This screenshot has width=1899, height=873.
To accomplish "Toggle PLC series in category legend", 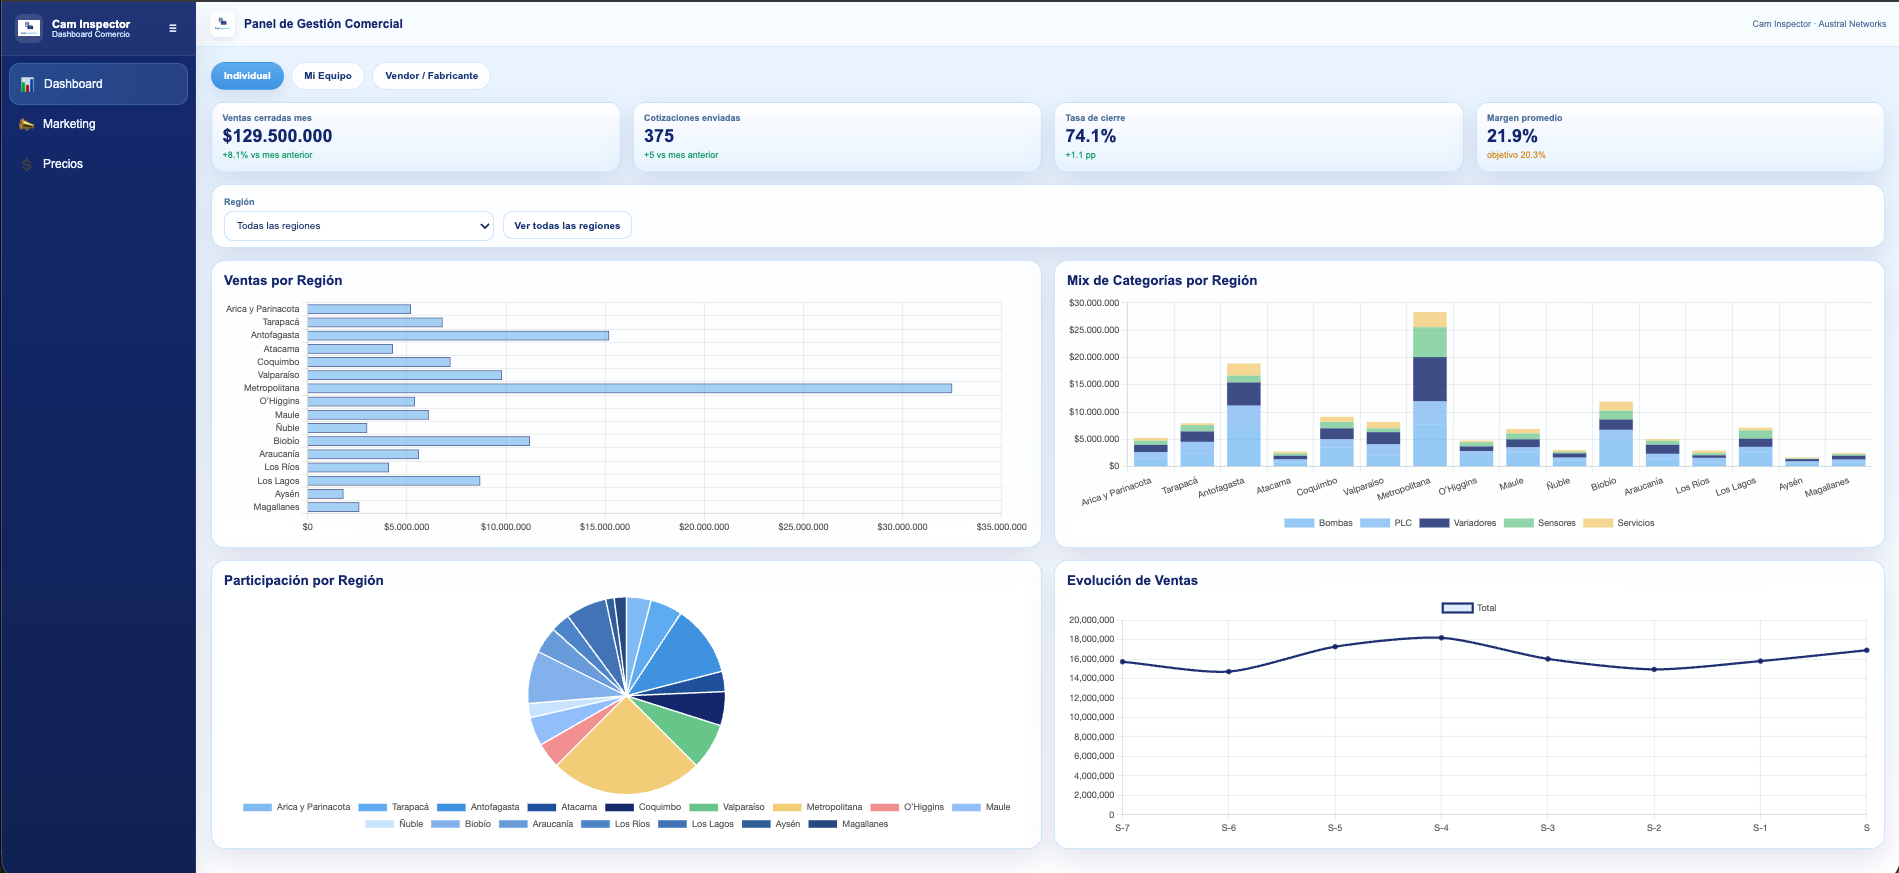I will point(1386,523).
